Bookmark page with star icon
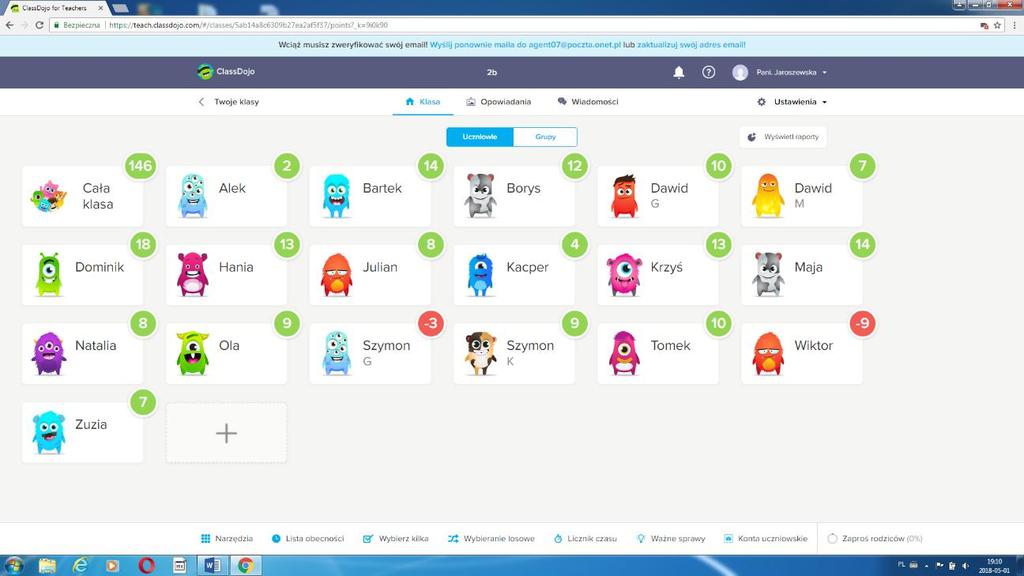 click(997, 25)
